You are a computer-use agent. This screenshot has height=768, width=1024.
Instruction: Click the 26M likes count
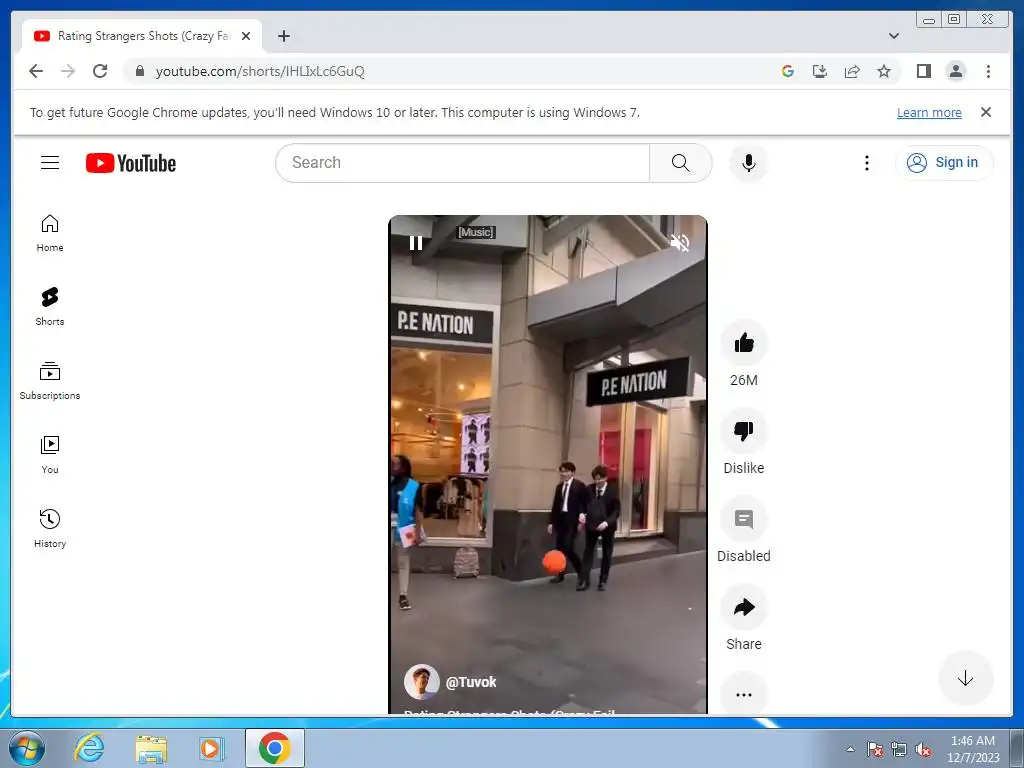point(744,380)
